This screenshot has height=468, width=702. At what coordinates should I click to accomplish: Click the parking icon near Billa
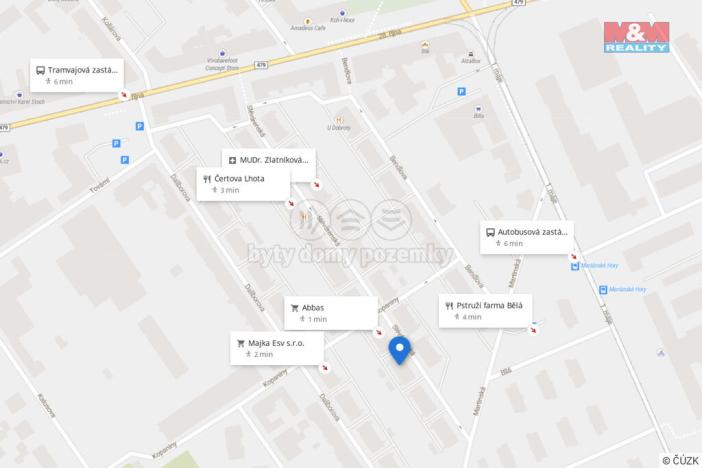(x=462, y=91)
